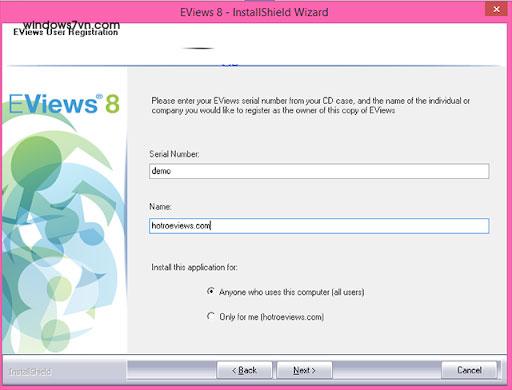Go back with the Back button

point(244,370)
